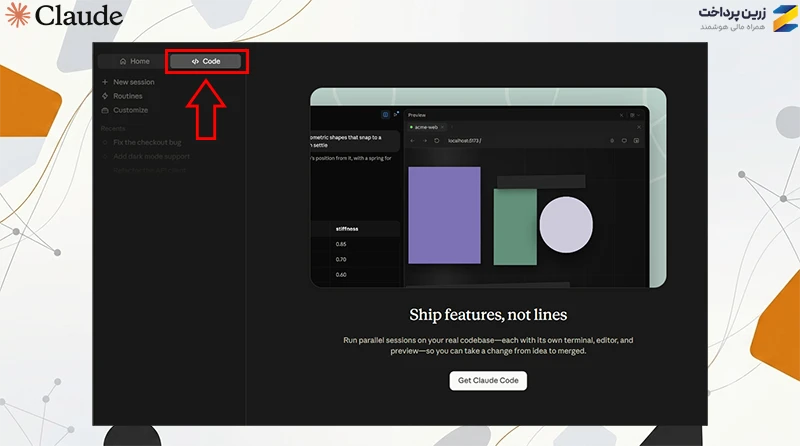The height and width of the screenshot is (446, 800).
Task: Click the purple rectangle in preview
Action: (x=444, y=215)
